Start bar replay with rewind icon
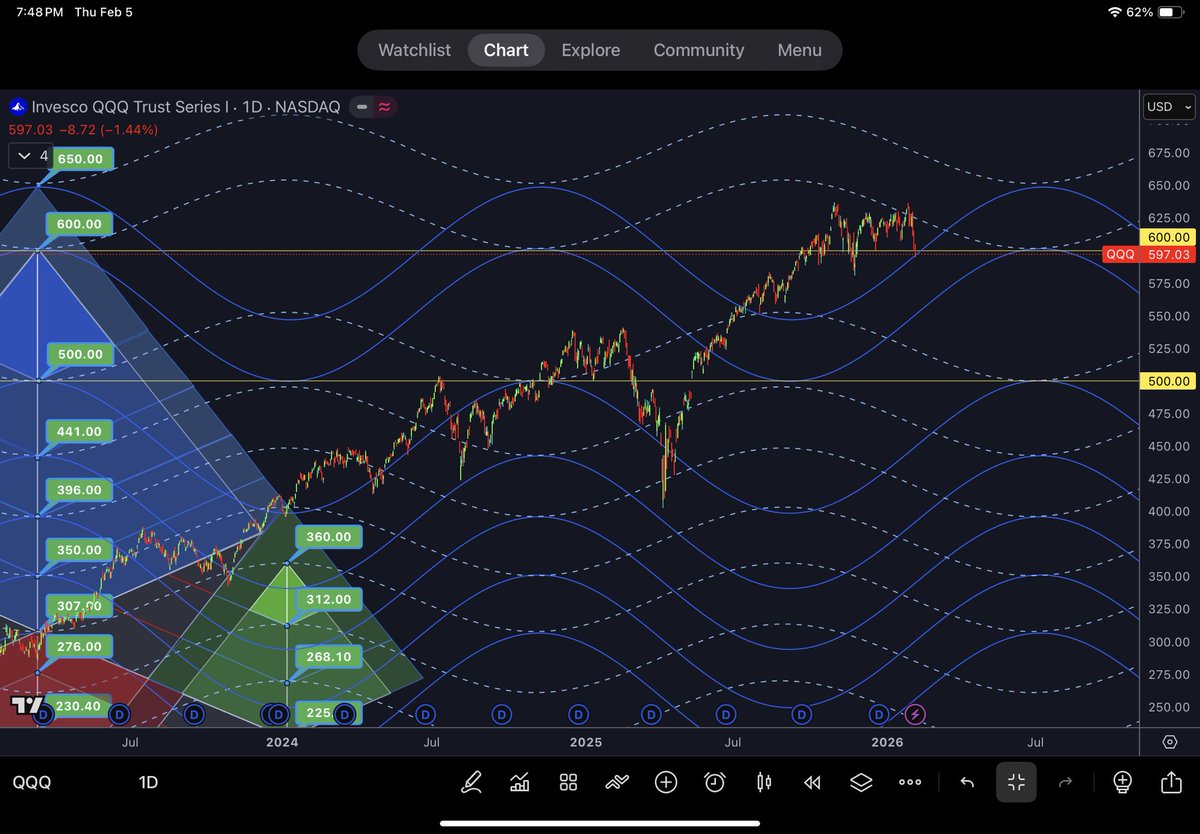The width and height of the screenshot is (1200, 834). pyautogui.click(x=813, y=783)
